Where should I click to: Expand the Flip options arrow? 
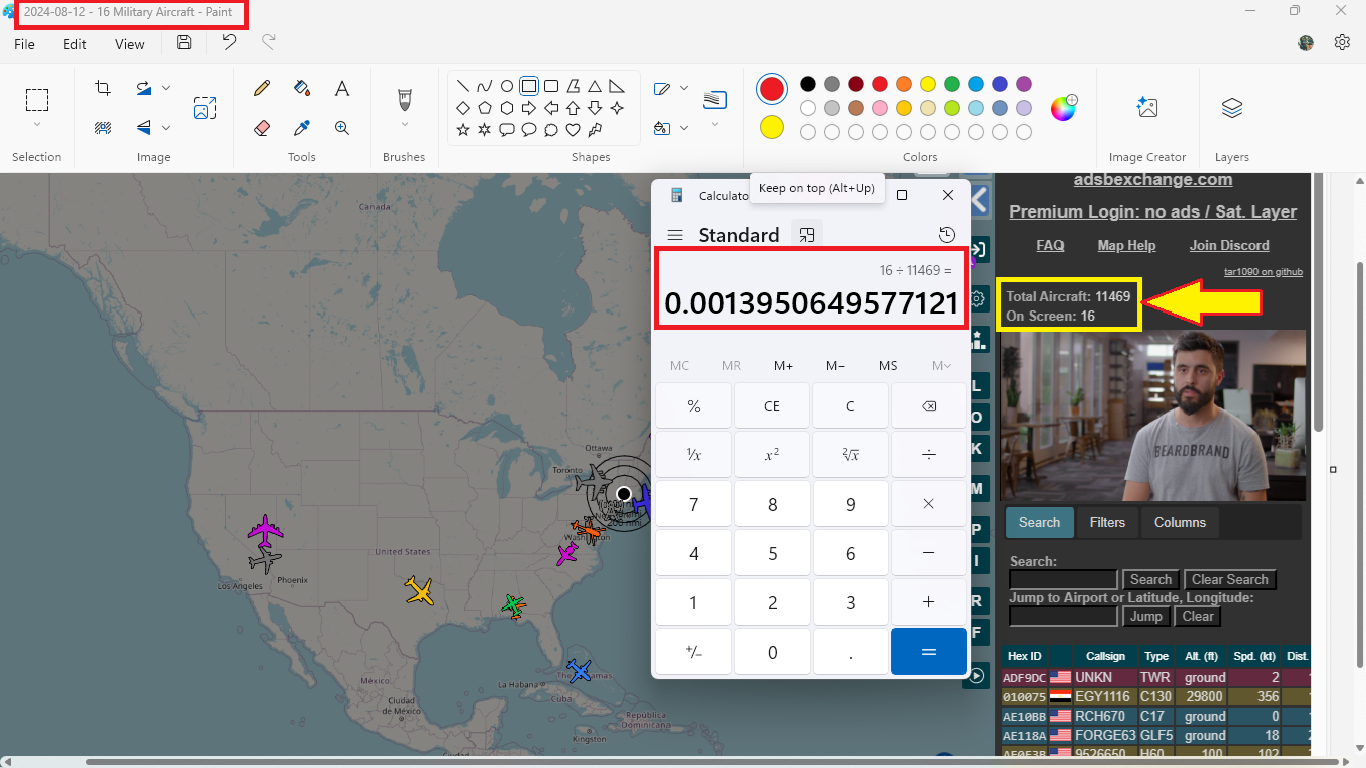click(166, 127)
